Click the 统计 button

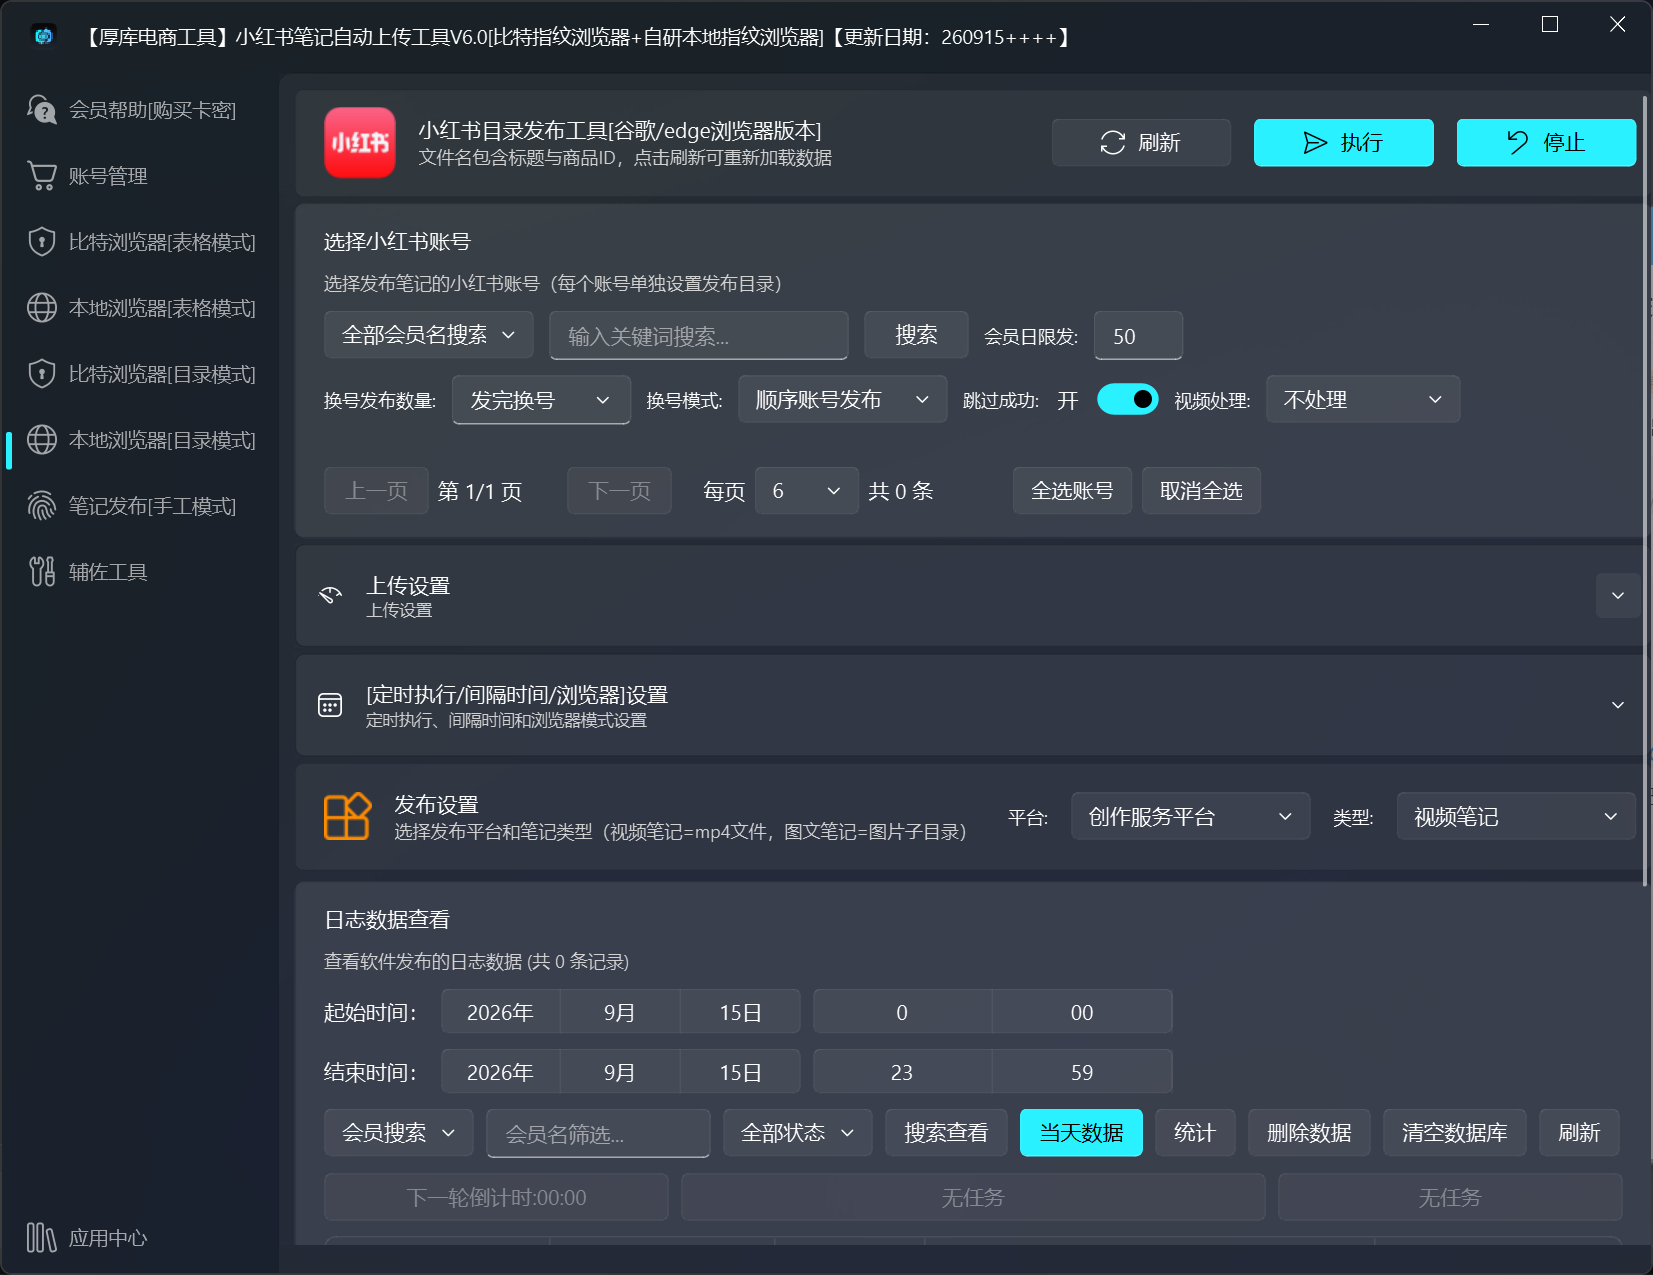[1195, 1133]
